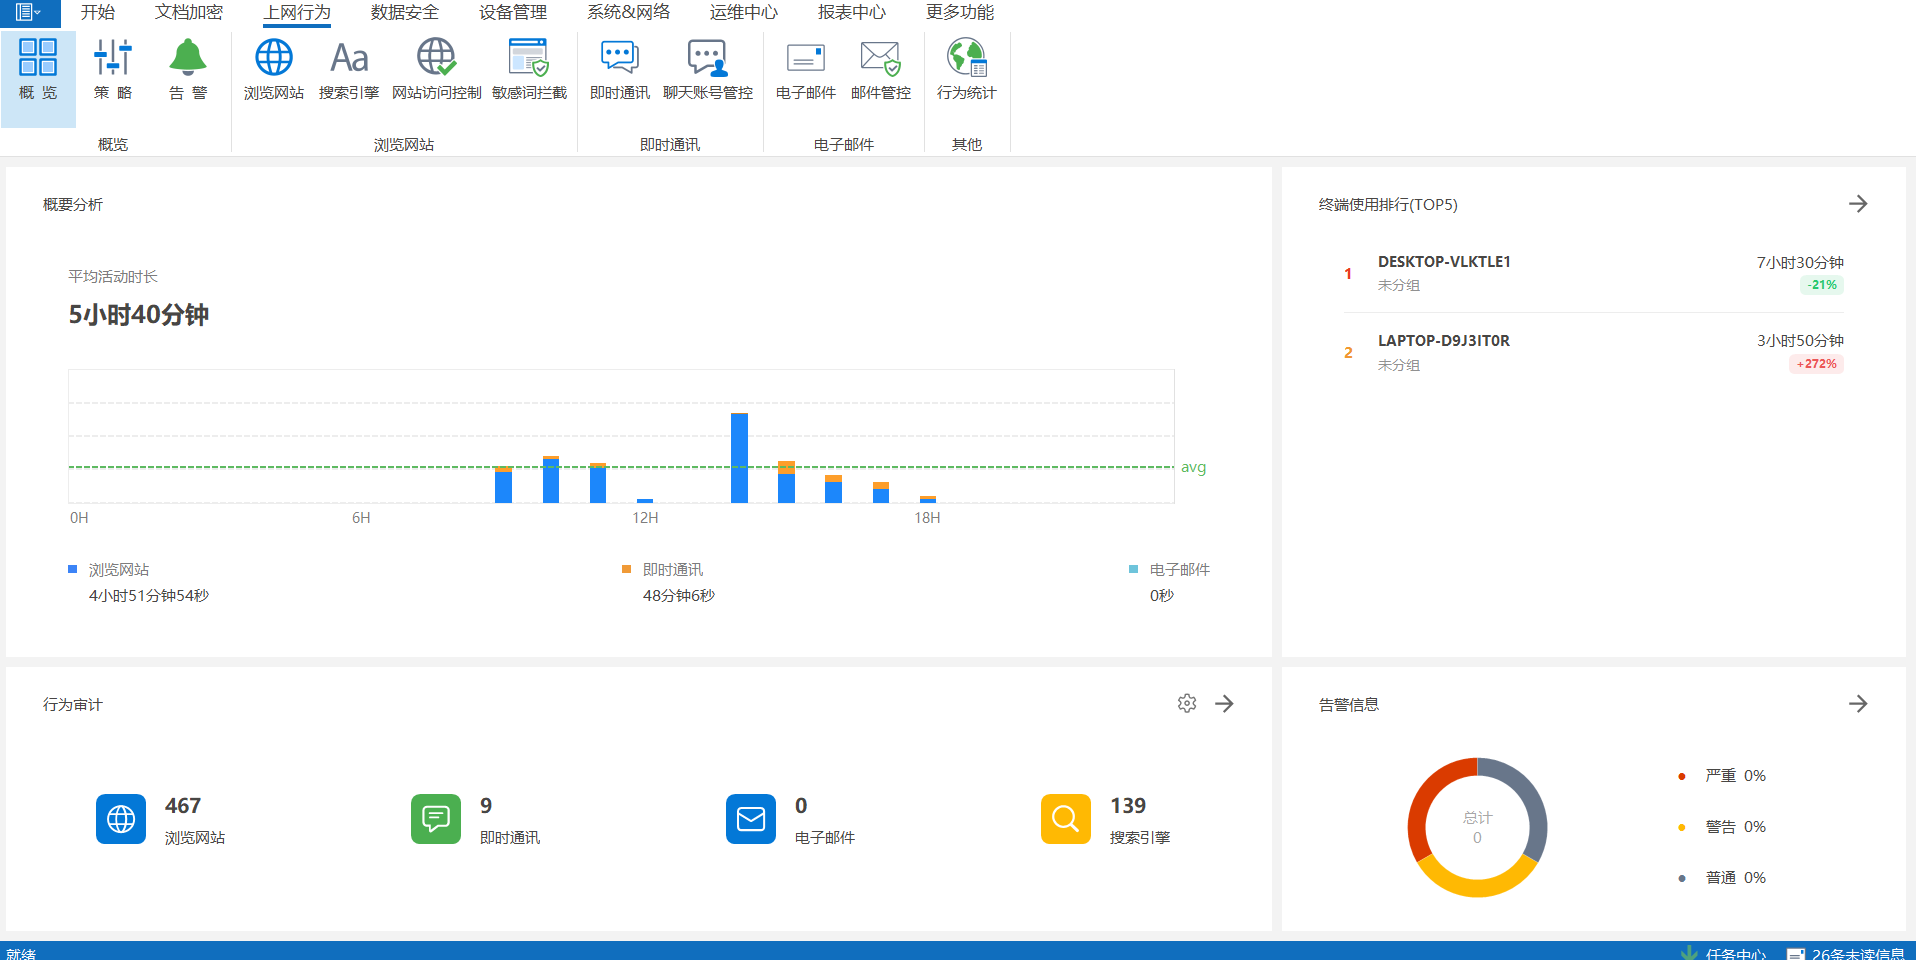Switch to the 设备管理 tab
The height and width of the screenshot is (960, 1916).
[513, 12]
